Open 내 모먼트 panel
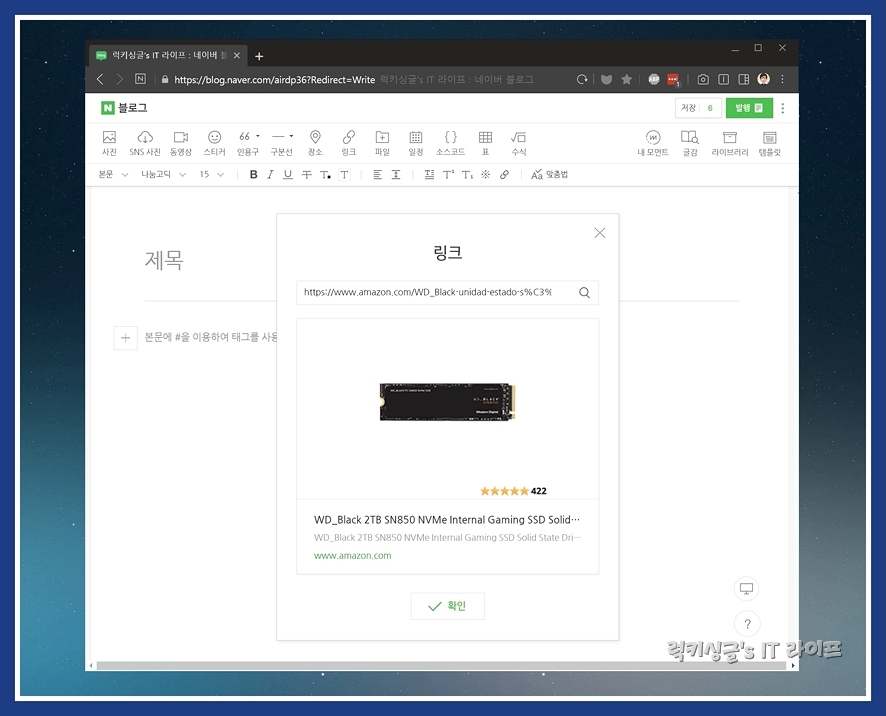The image size is (886, 716). (x=653, y=143)
